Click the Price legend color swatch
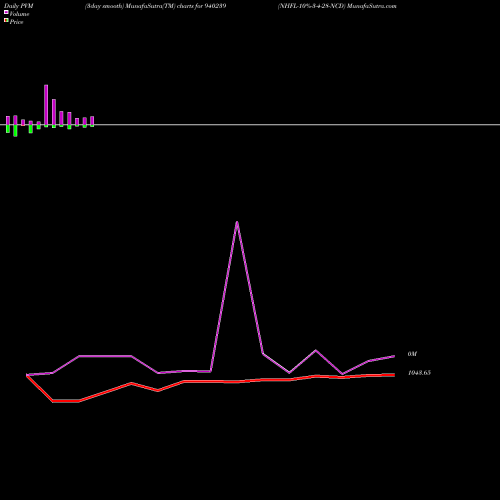 6,20
